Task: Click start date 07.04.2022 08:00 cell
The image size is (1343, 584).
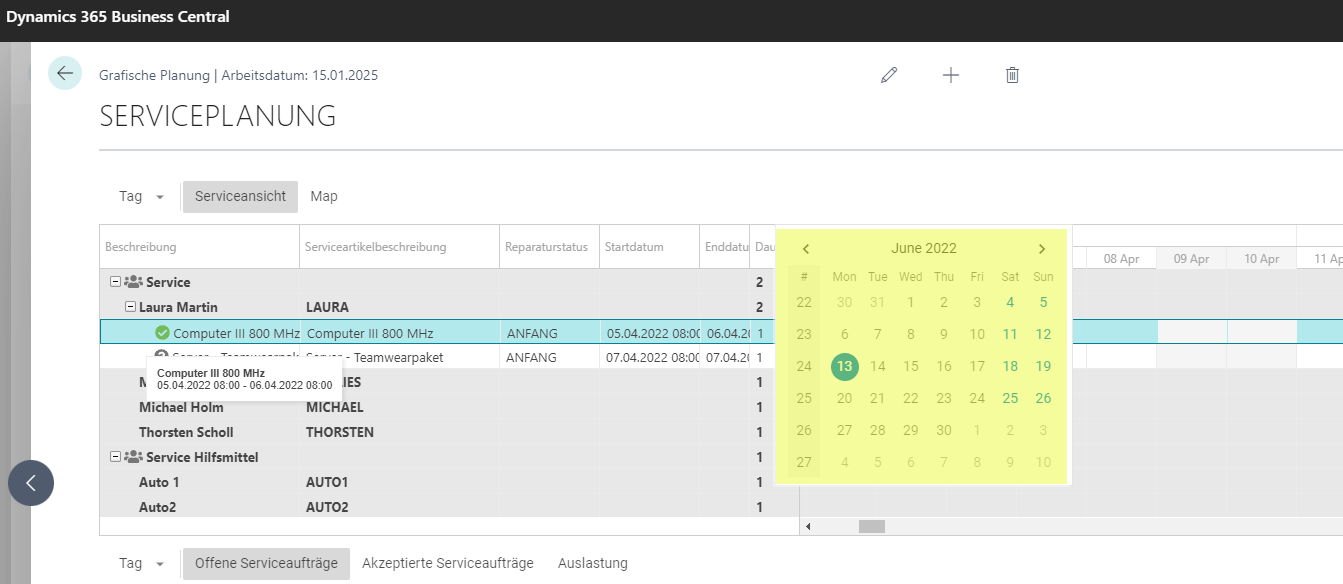Action: [649, 357]
